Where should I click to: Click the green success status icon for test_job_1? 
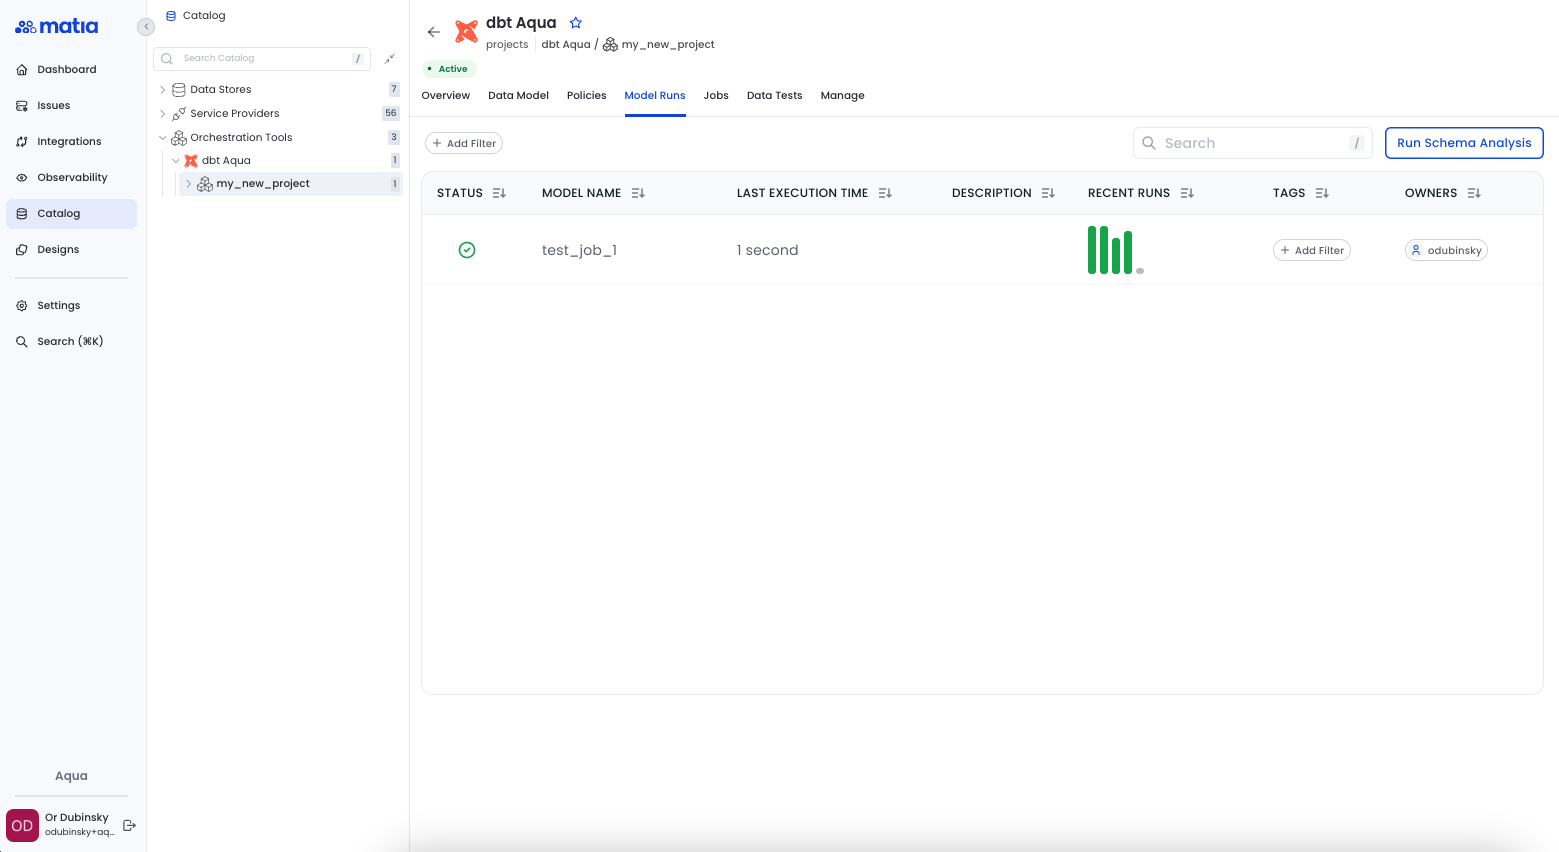[x=467, y=250]
